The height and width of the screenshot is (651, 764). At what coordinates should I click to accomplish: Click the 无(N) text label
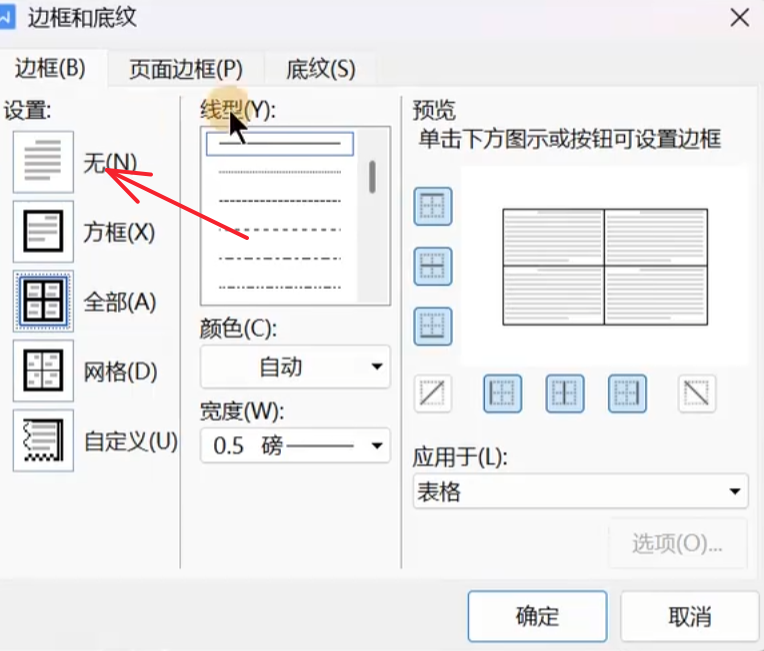point(110,162)
